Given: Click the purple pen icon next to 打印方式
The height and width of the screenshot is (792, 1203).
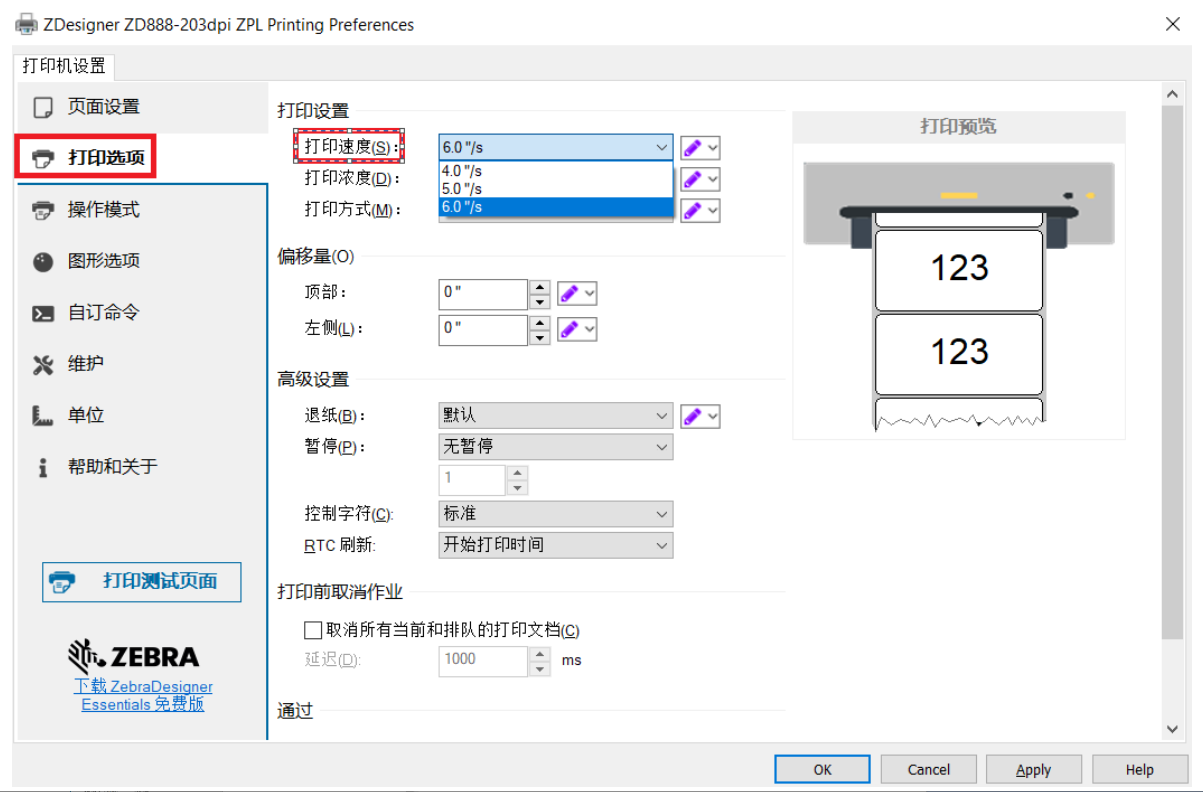Looking at the screenshot, I should [692, 211].
